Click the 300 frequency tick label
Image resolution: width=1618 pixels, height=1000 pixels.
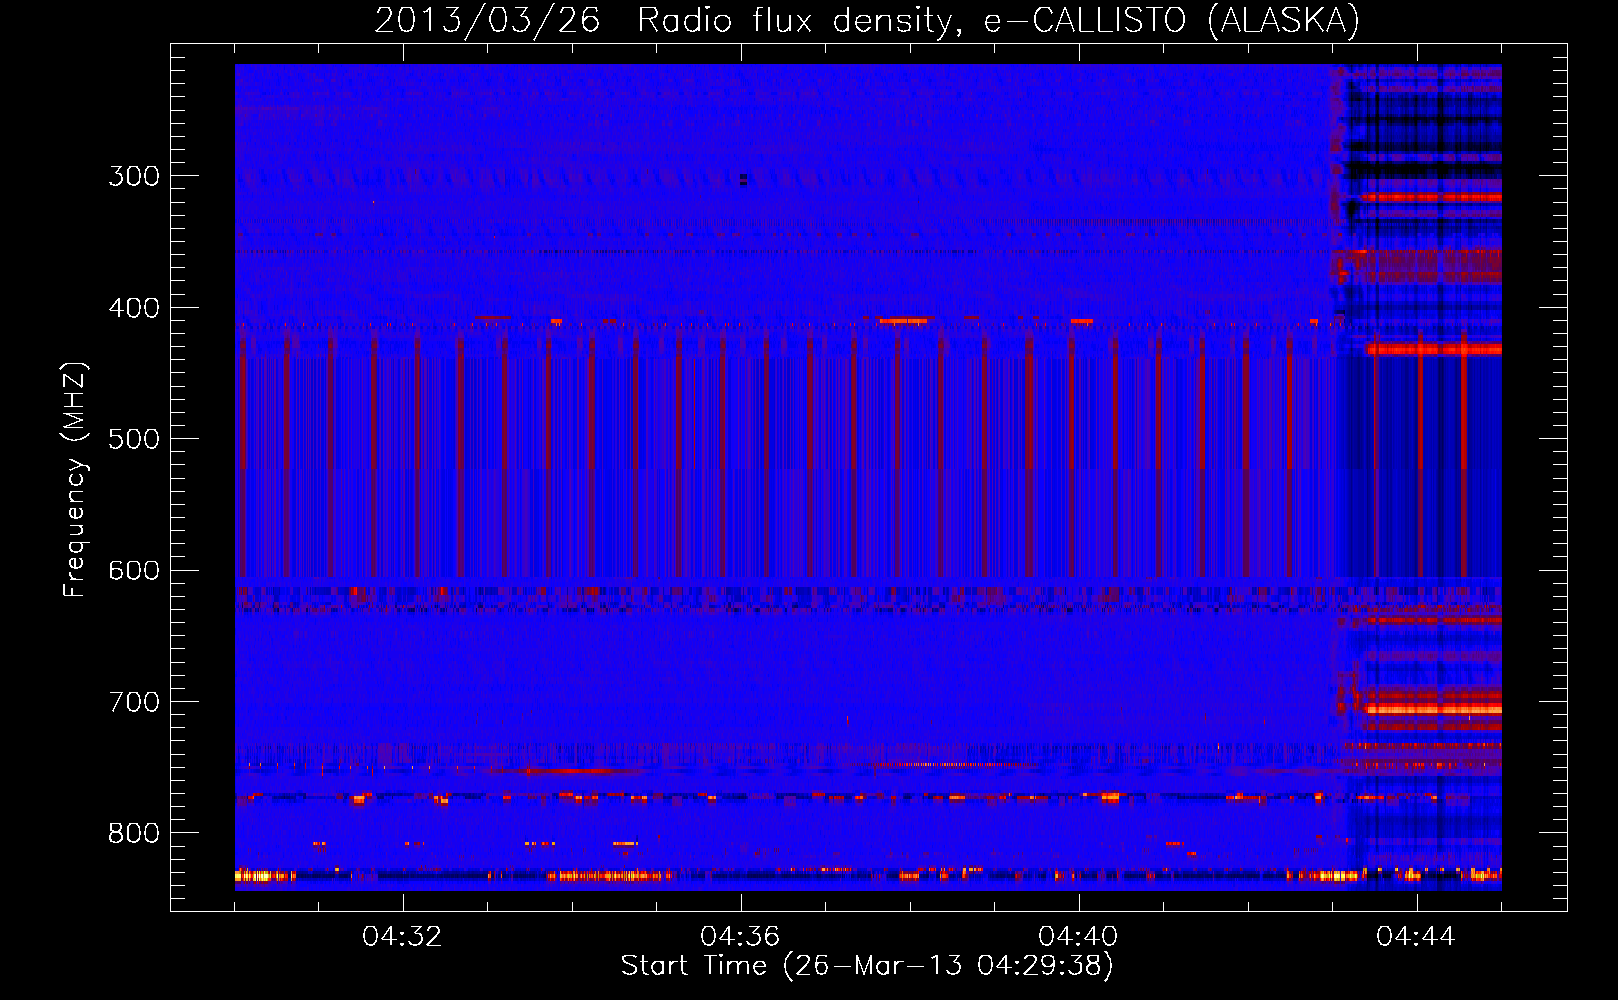coord(134,176)
